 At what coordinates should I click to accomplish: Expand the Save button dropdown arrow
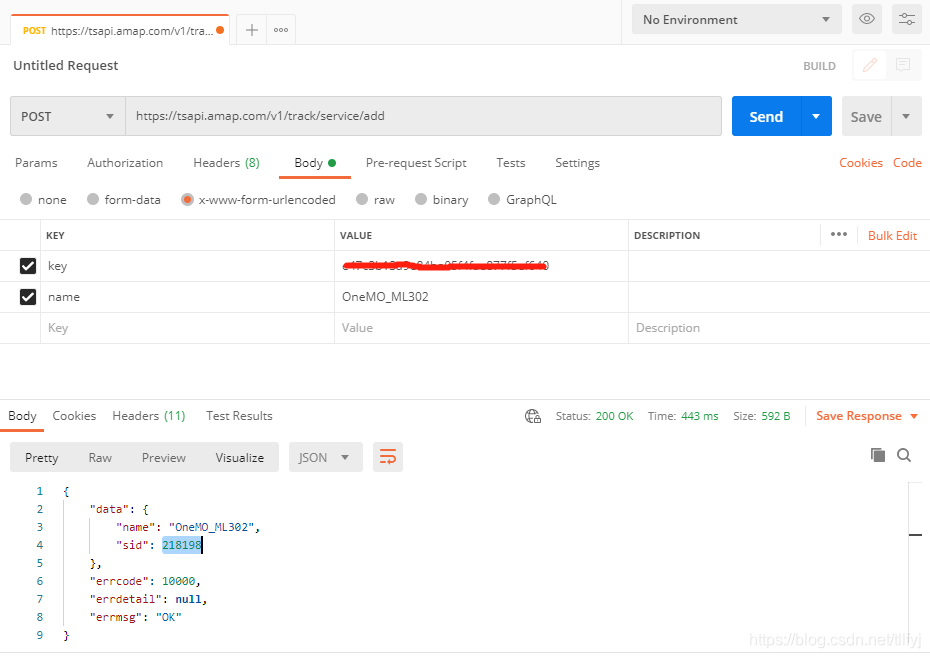coord(906,116)
